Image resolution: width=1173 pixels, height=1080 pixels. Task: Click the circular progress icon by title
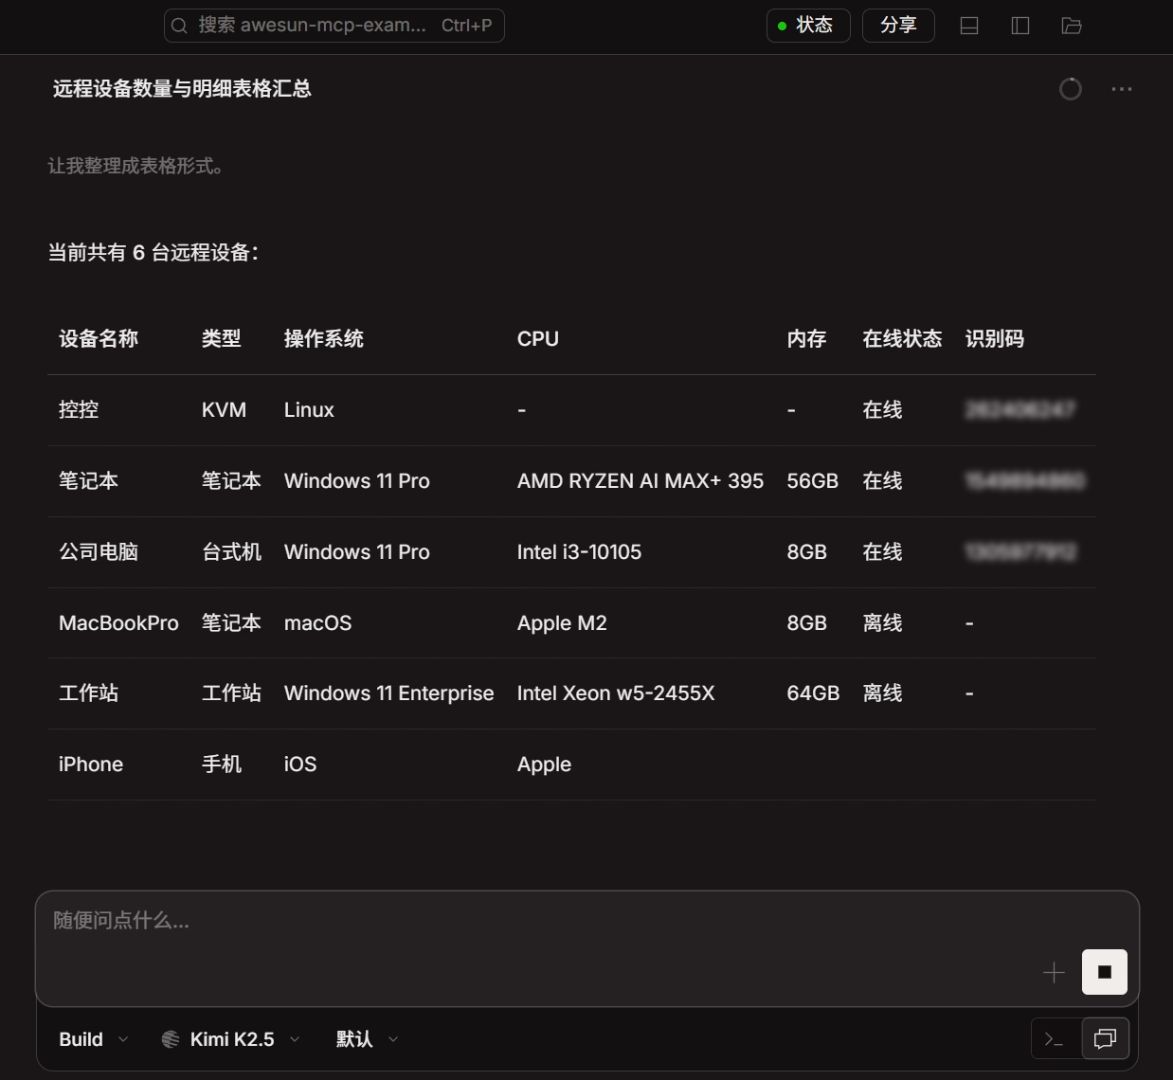click(x=1070, y=89)
